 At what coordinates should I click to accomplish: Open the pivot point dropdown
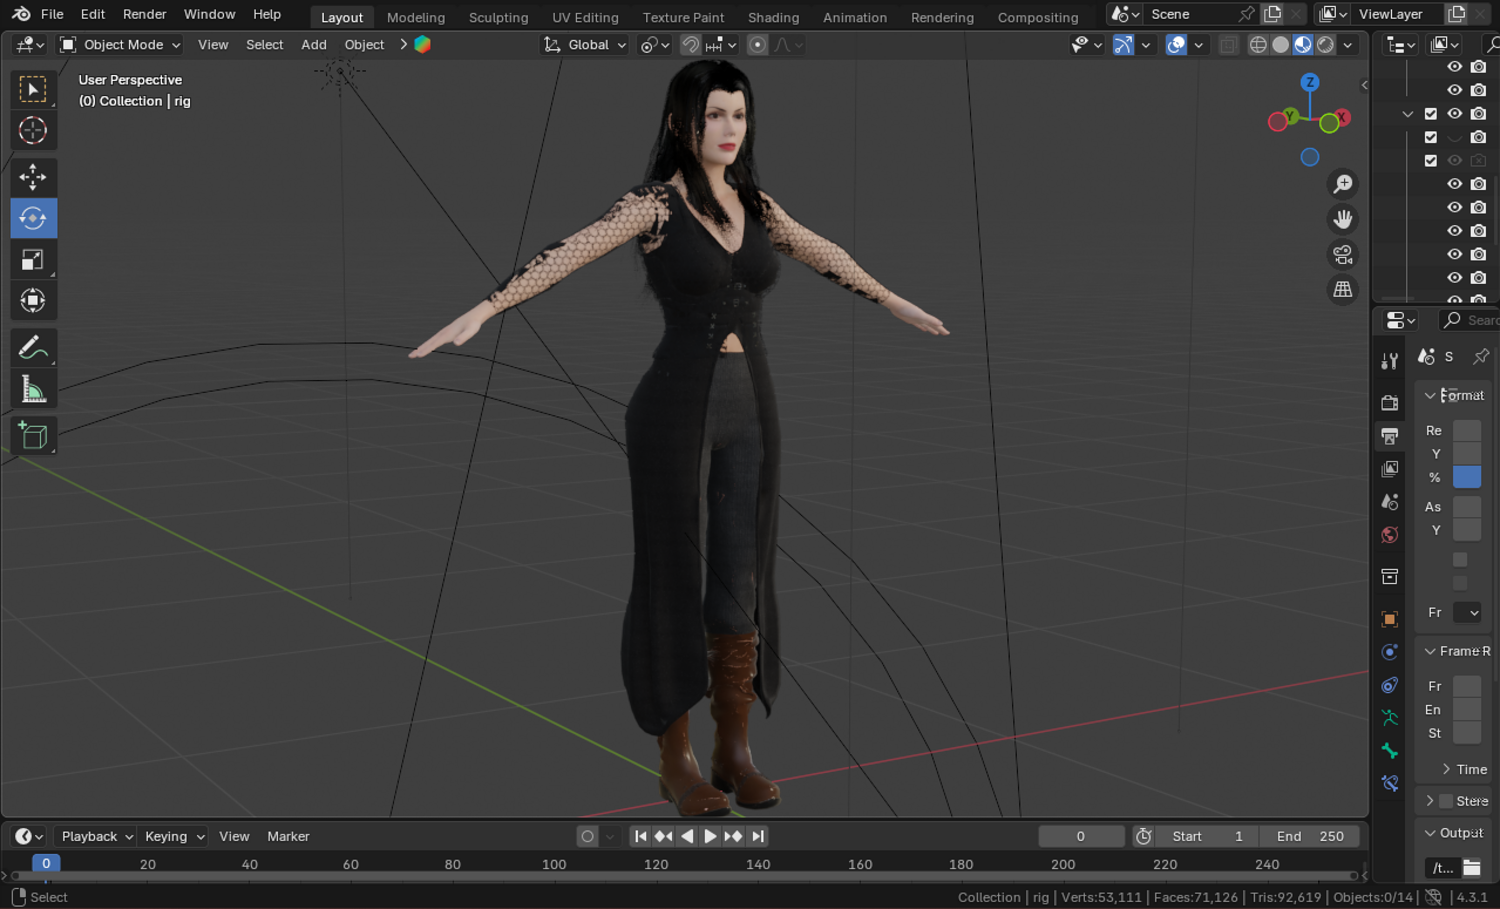[654, 45]
